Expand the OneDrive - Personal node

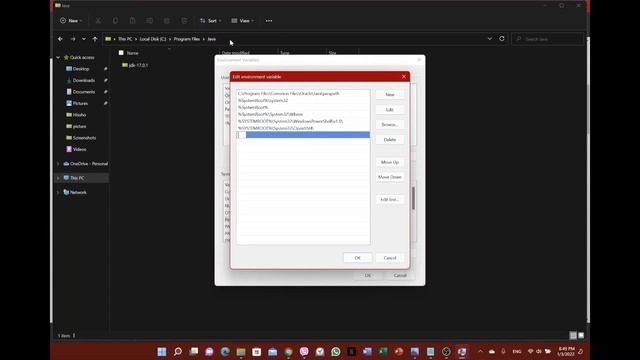pyautogui.click(x=58, y=164)
